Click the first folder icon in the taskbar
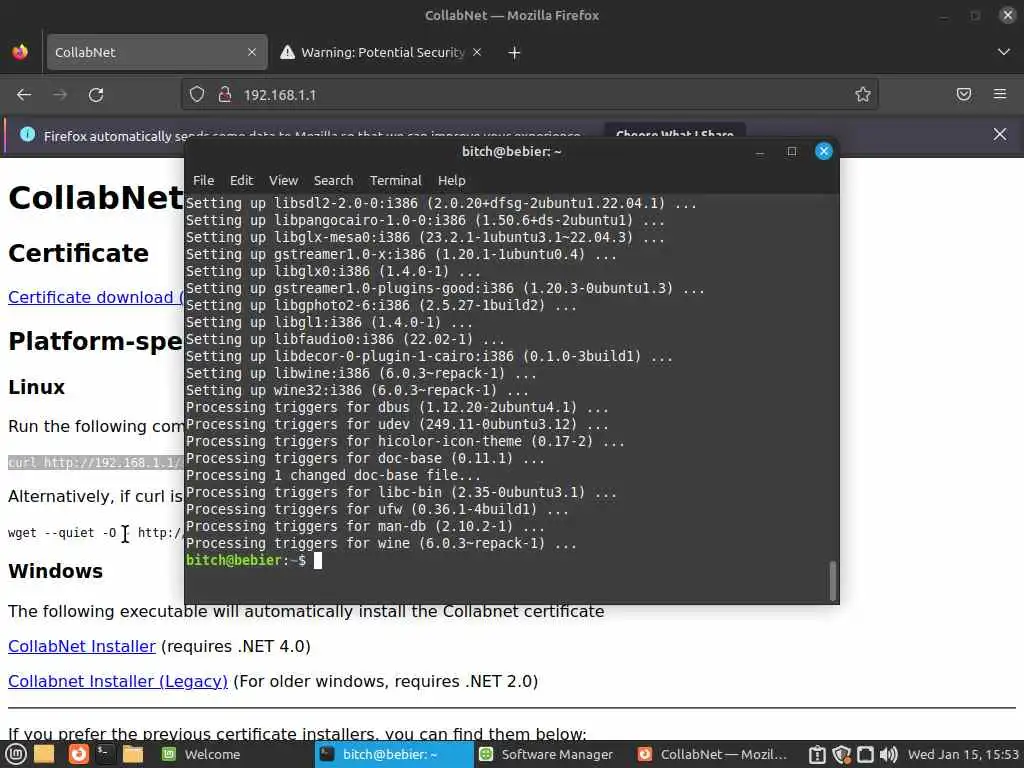1024x768 pixels. (44, 754)
